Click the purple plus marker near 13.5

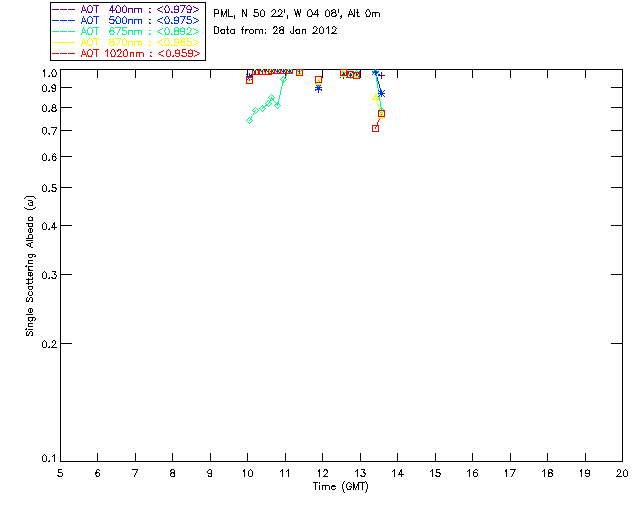click(x=382, y=76)
